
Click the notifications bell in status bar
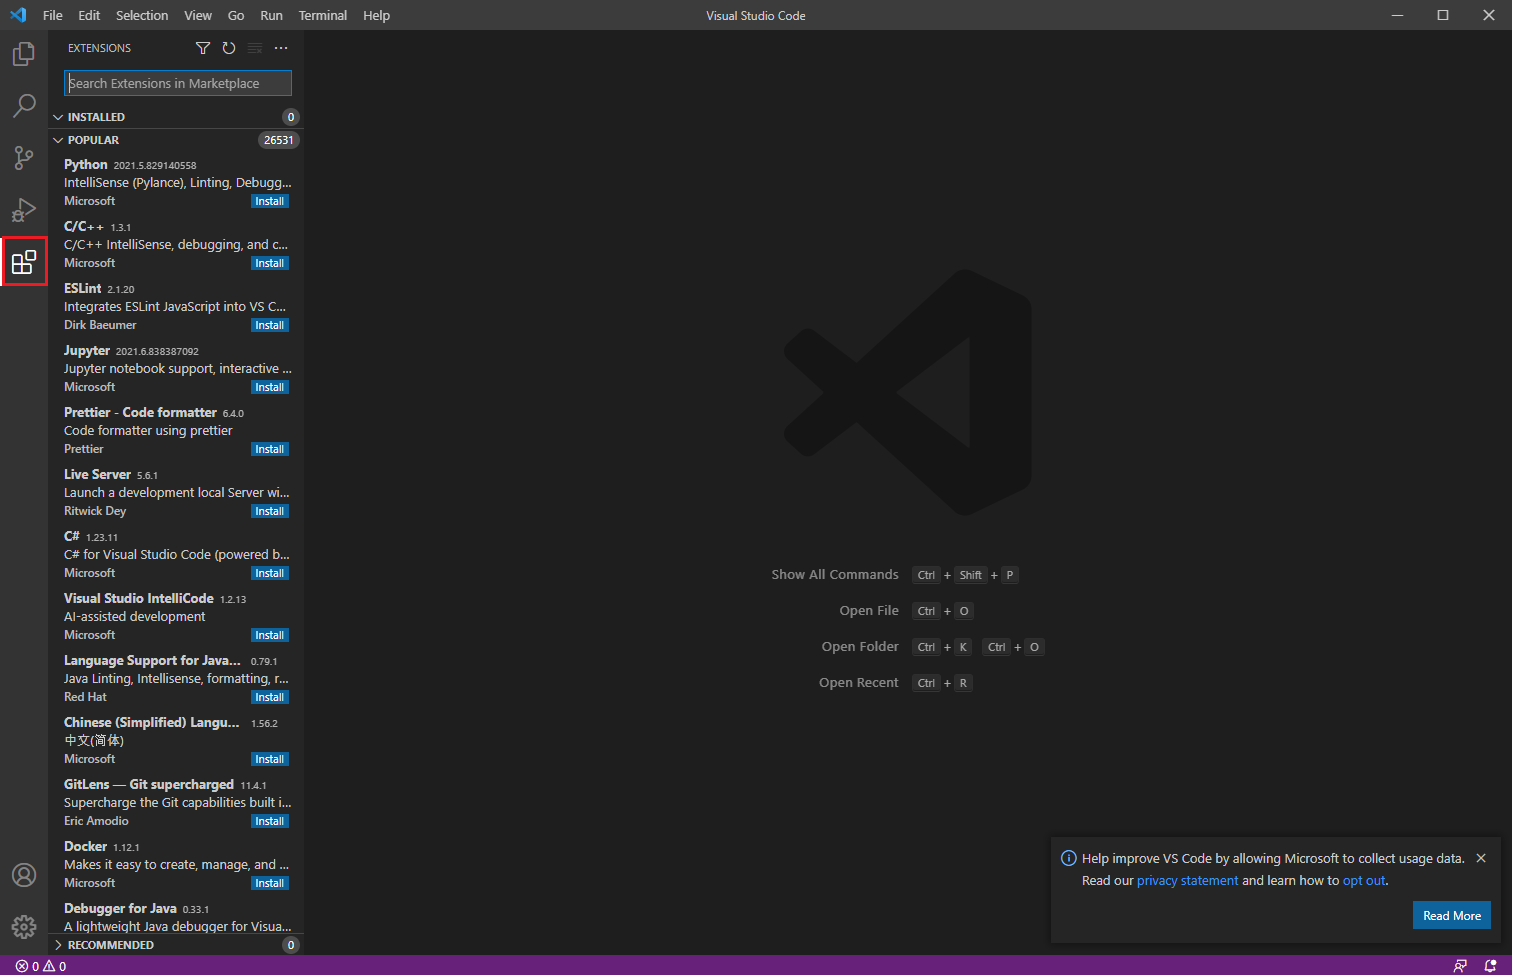pos(1490,966)
